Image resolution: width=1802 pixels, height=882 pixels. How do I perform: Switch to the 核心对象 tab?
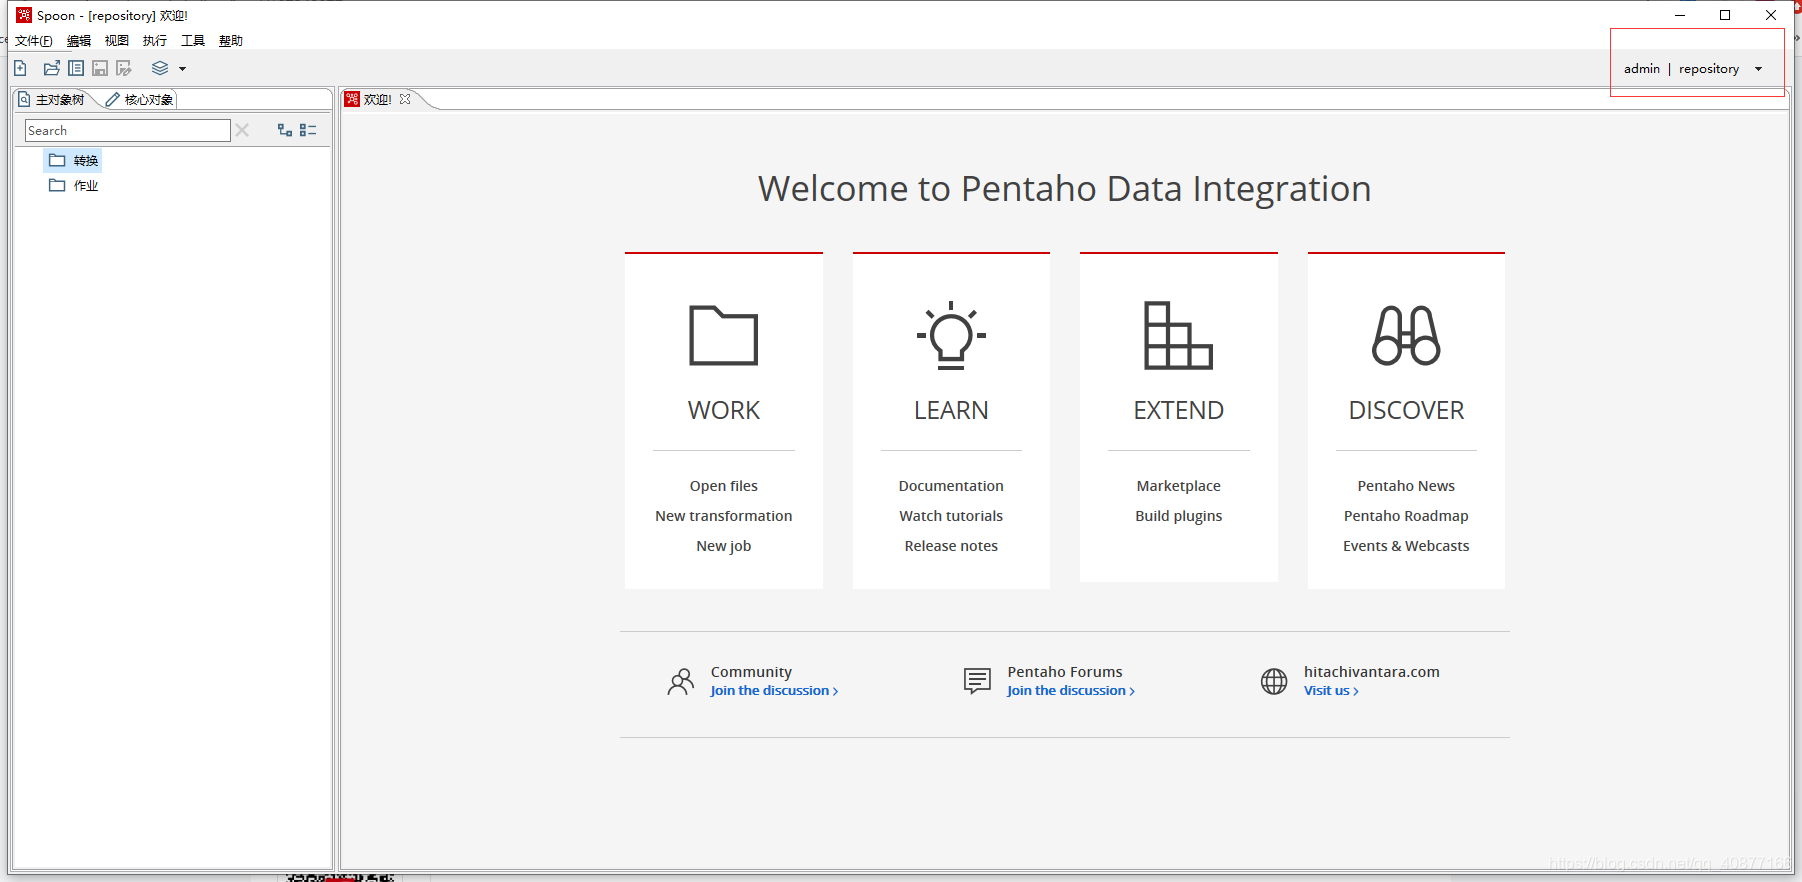(x=140, y=99)
